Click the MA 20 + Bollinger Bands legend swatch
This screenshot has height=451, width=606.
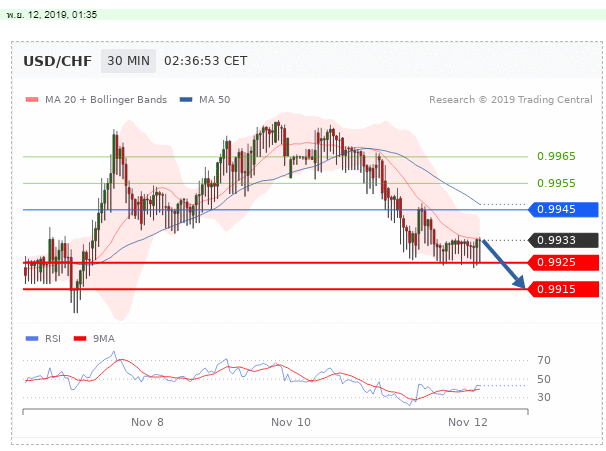pyautogui.click(x=32, y=100)
